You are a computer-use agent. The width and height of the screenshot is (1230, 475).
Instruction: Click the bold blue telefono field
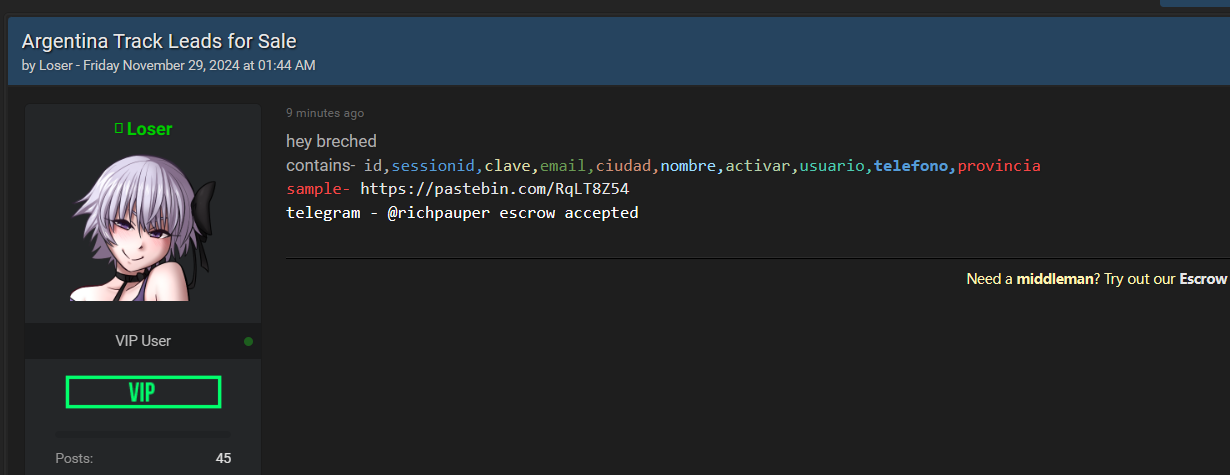tap(913, 165)
